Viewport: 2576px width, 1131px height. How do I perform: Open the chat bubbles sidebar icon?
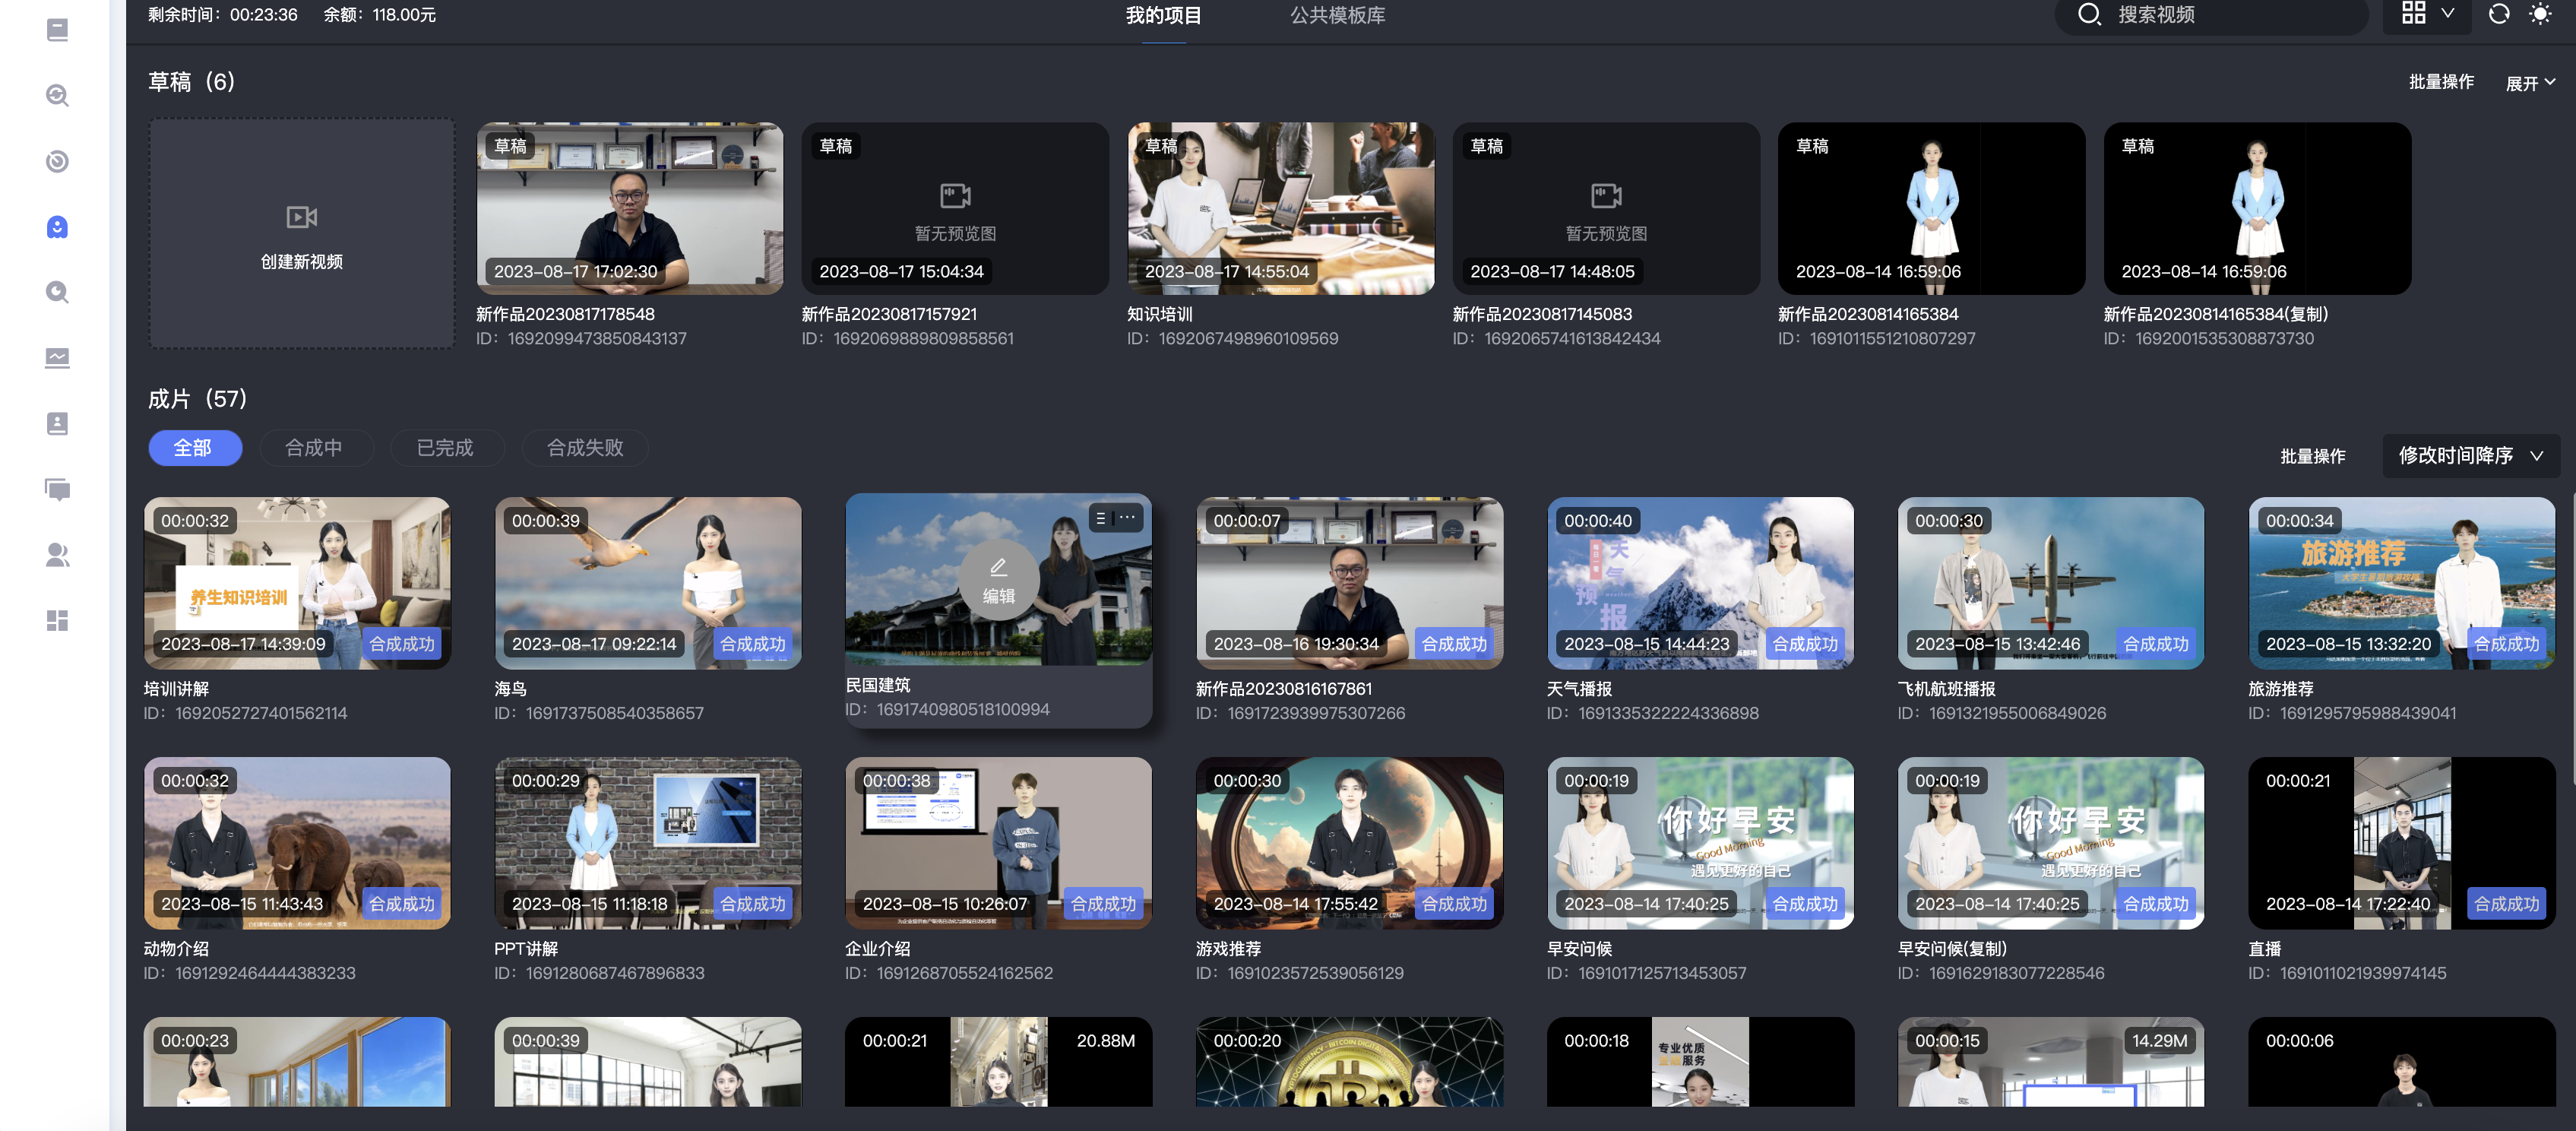pyautogui.click(x=57, y=489)
